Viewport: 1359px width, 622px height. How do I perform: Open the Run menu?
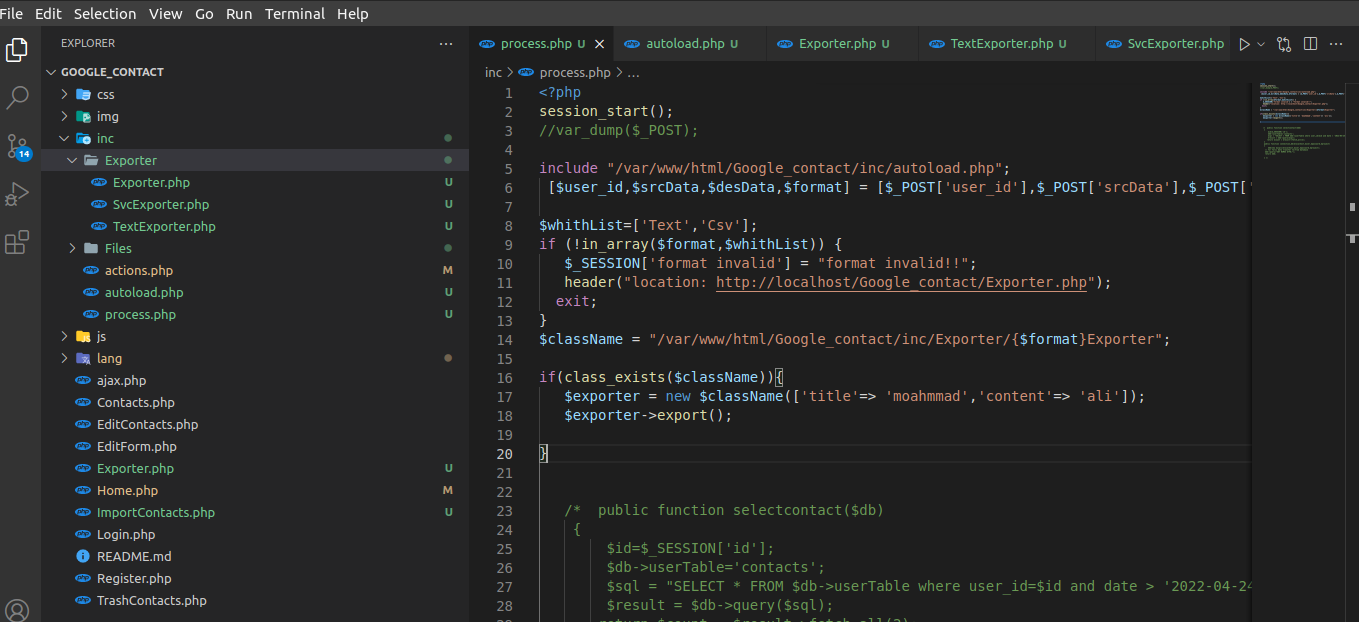coord(239,14)
